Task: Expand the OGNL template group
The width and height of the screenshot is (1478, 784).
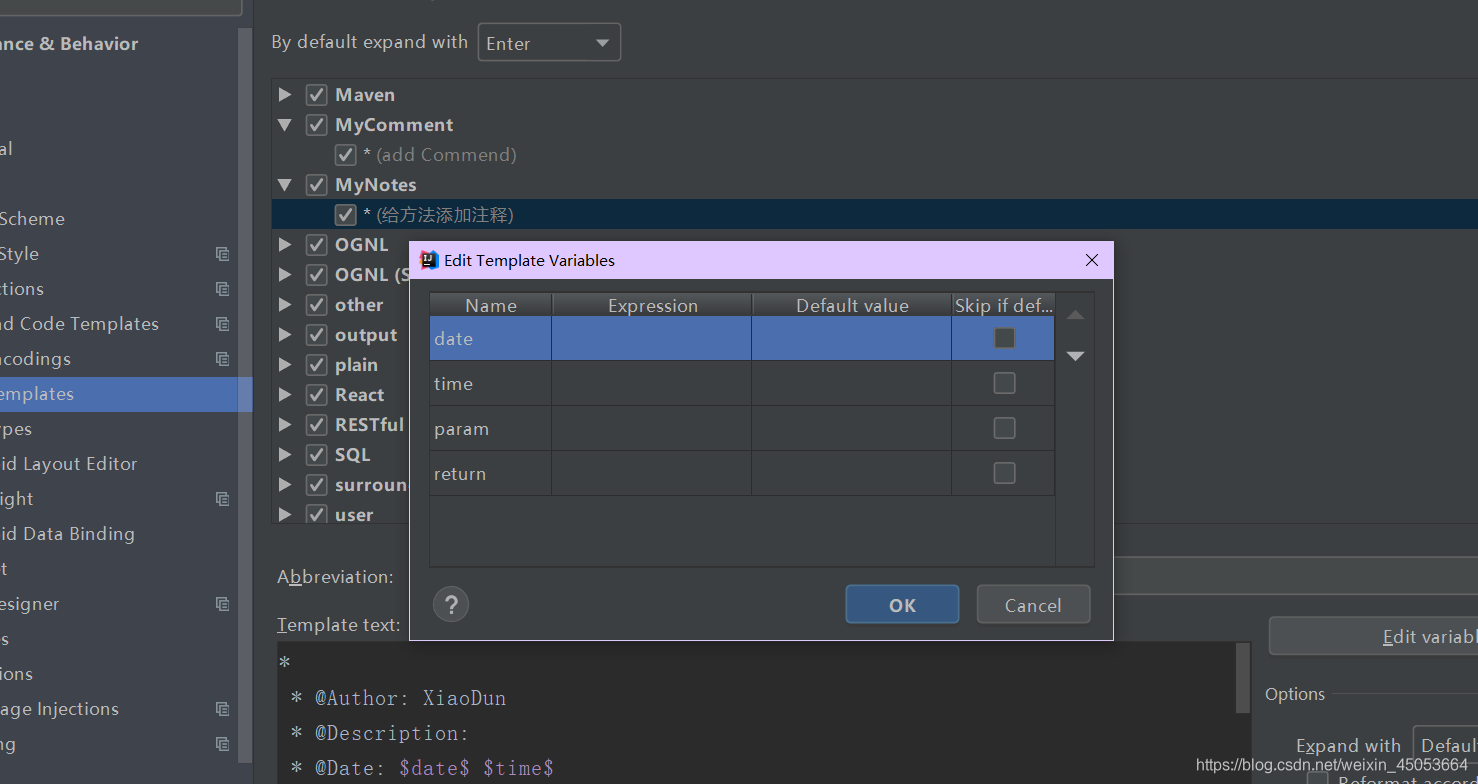Action: click(x=285, y=245)
